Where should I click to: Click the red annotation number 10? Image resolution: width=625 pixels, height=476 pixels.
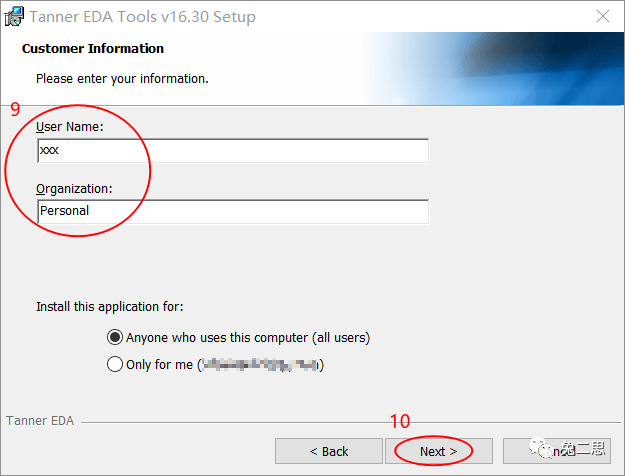coord(400,422)
